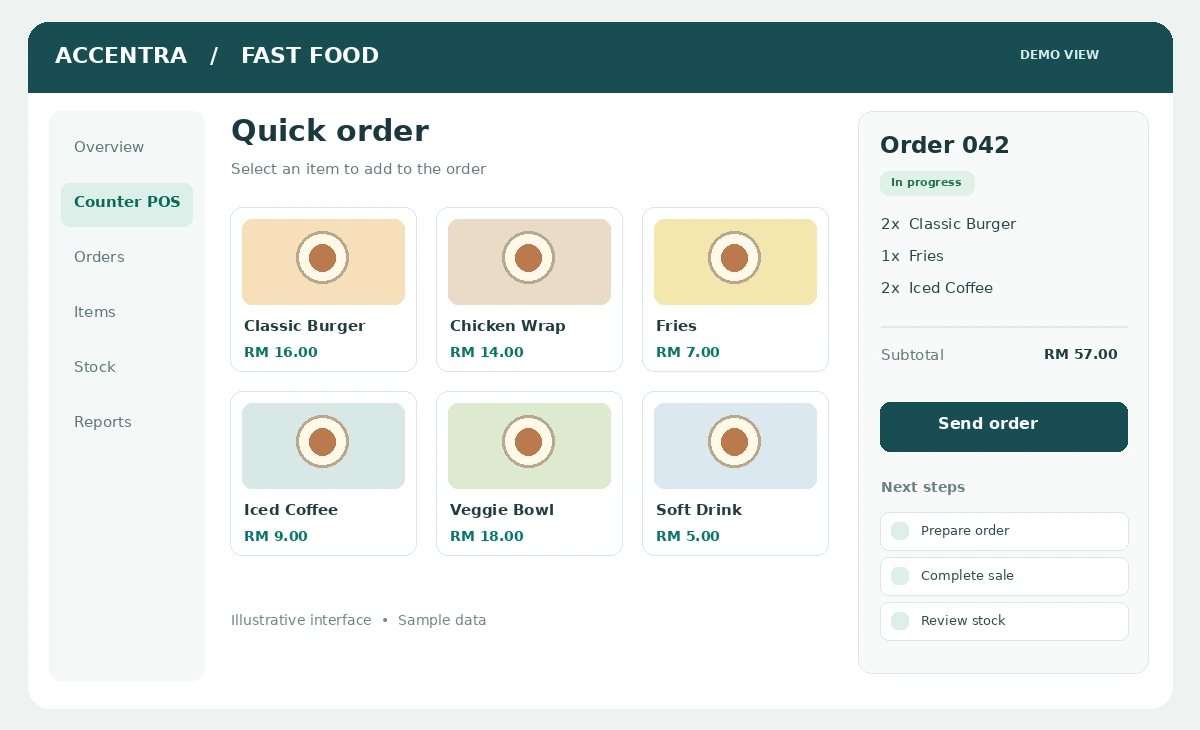Click the Veggie Bowl item image
The width and height of the screenshot is (1200, 730).
click(x=529, y=446)
